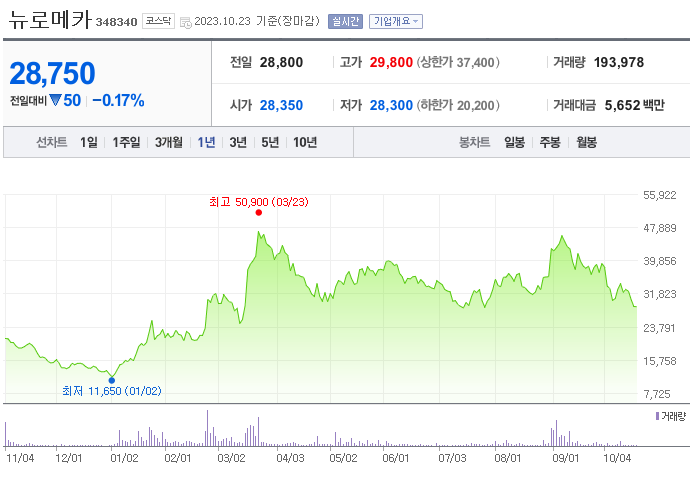Screen dimensions: 690x478
Task: Select the 3개월 line chart tab
Action: (x=169, y=142)
